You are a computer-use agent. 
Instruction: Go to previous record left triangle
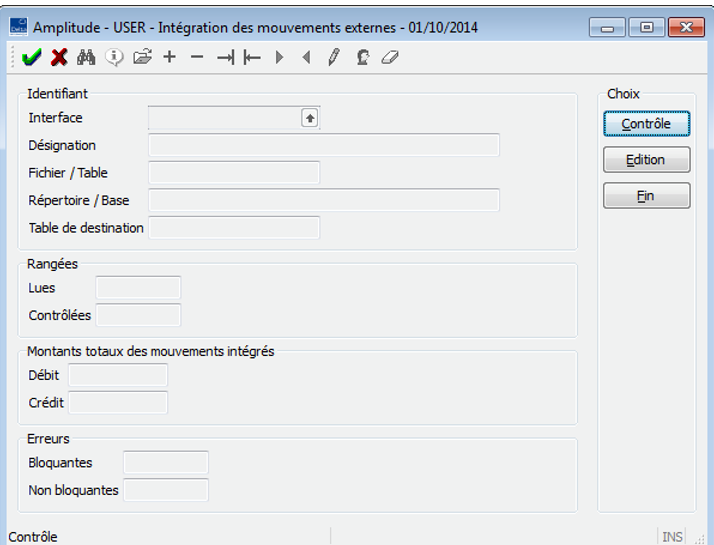(x=307, y=58)
